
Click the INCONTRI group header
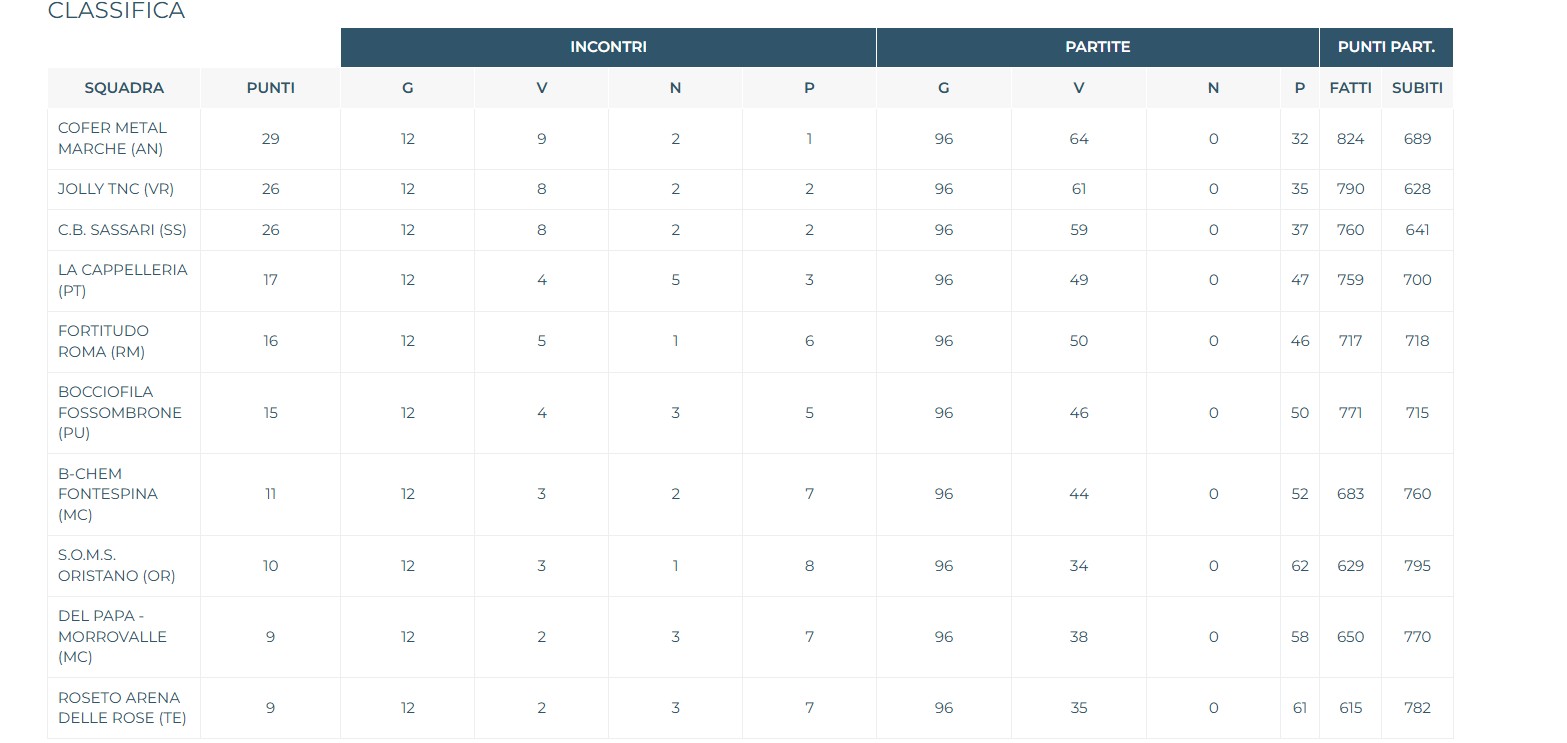(608, 47)
